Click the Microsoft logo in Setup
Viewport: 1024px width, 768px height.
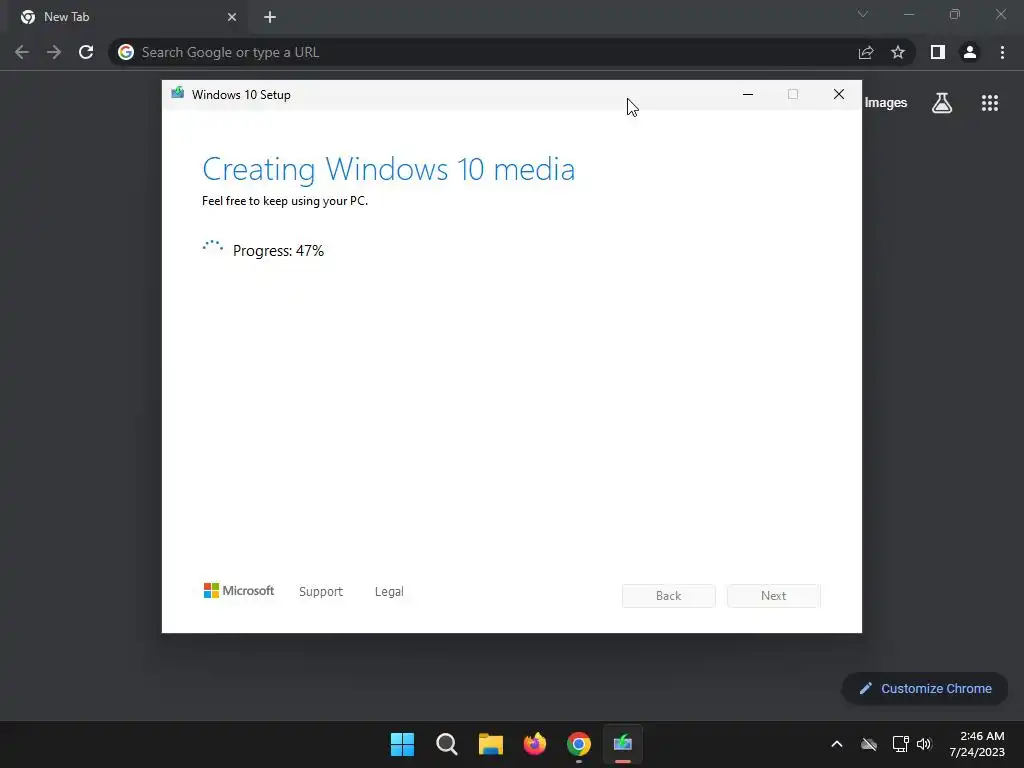[x=239, y=590]
